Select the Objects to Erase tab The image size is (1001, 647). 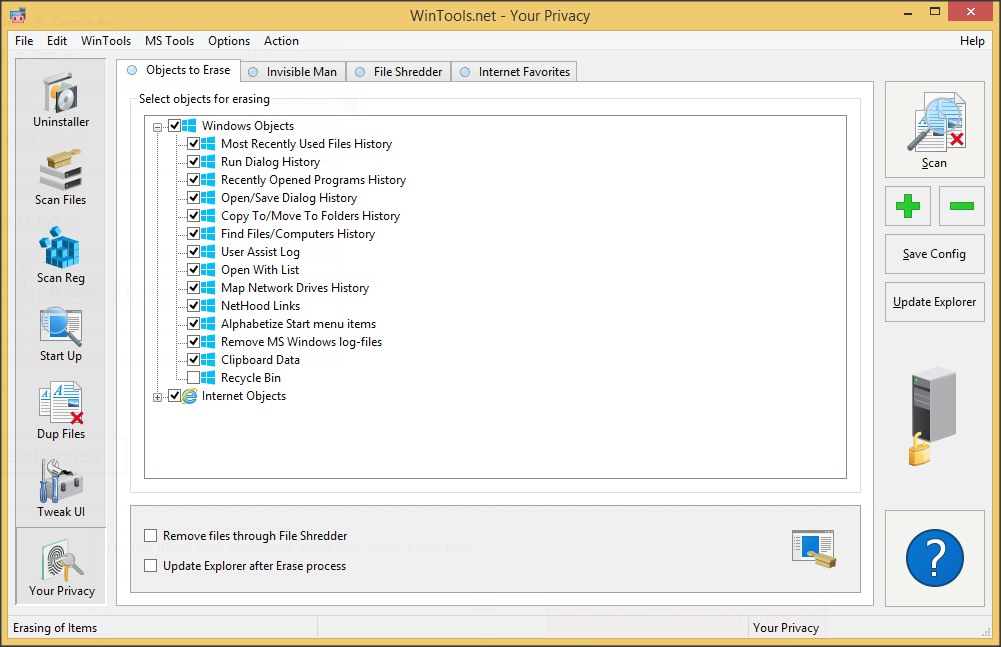pyautogui.click(x=179, y=70)
